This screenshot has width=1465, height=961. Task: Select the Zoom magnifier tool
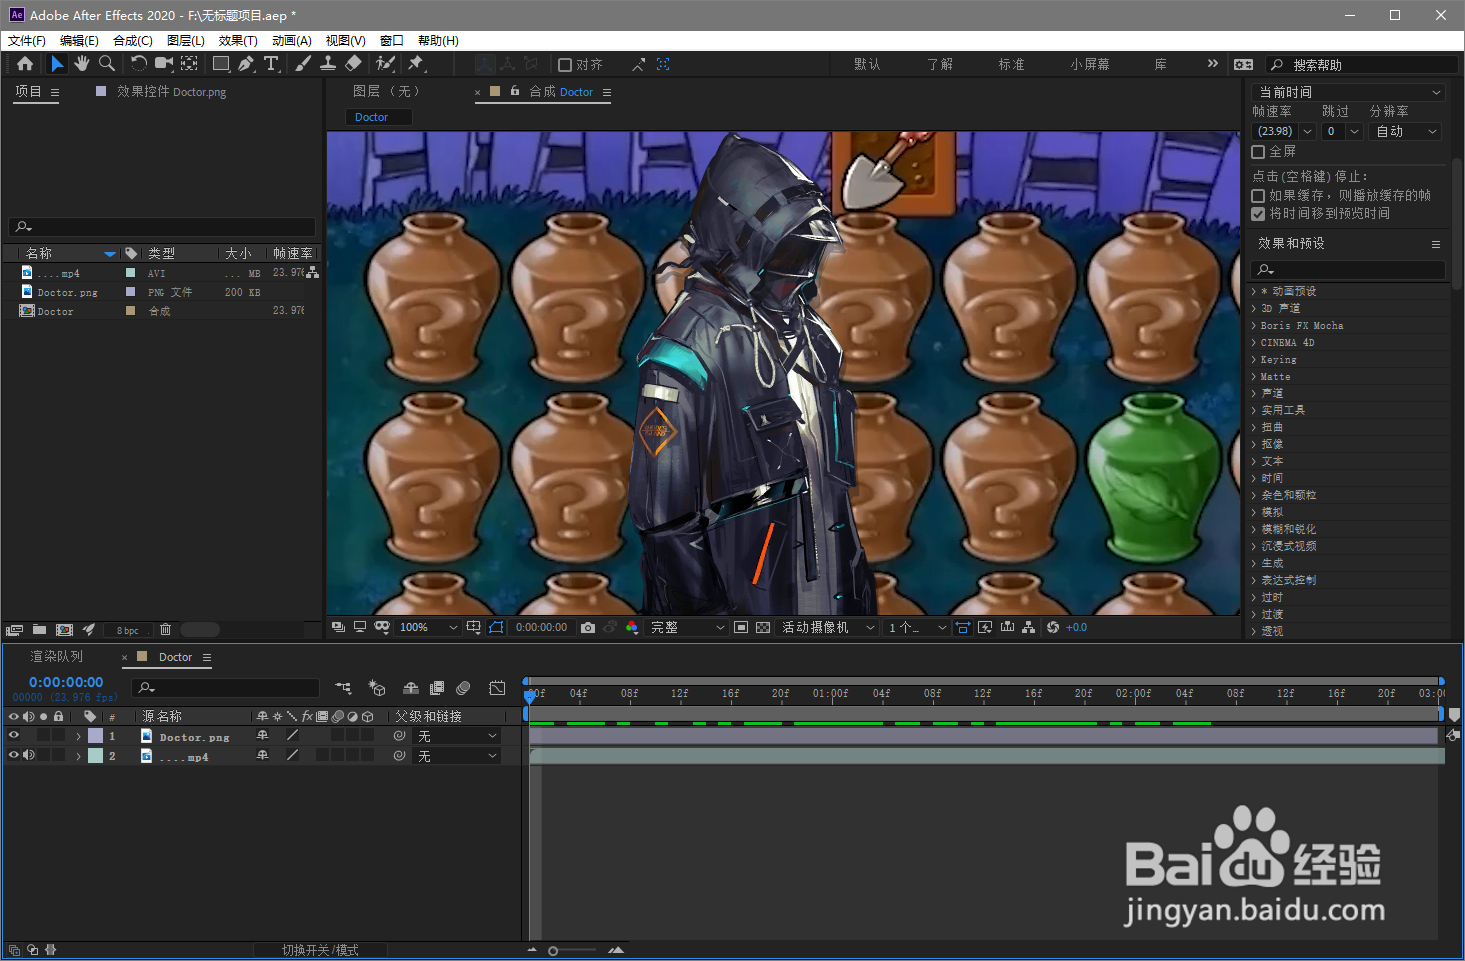click(107, 64)
